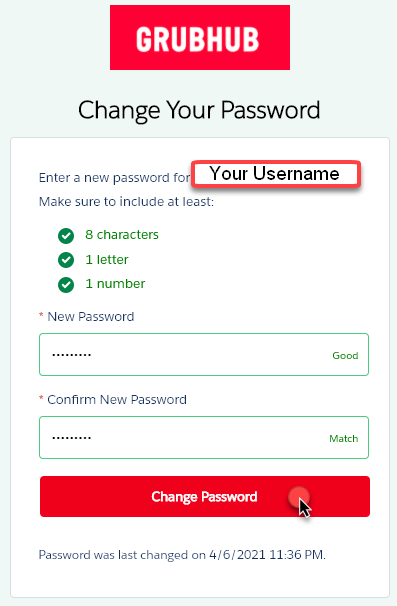Click the masked dots in New Password
This screenshot has height=606, width=397.
point(72,354)
